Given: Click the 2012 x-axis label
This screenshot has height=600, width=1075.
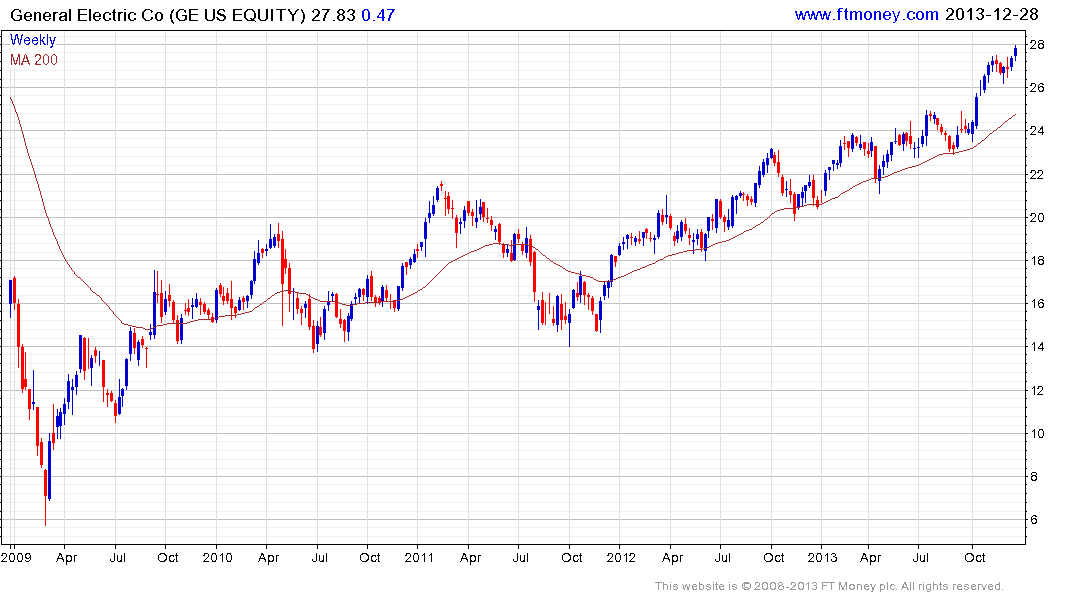Looking at the screenshot, I should pyautogui.click(x=621, y=557).
